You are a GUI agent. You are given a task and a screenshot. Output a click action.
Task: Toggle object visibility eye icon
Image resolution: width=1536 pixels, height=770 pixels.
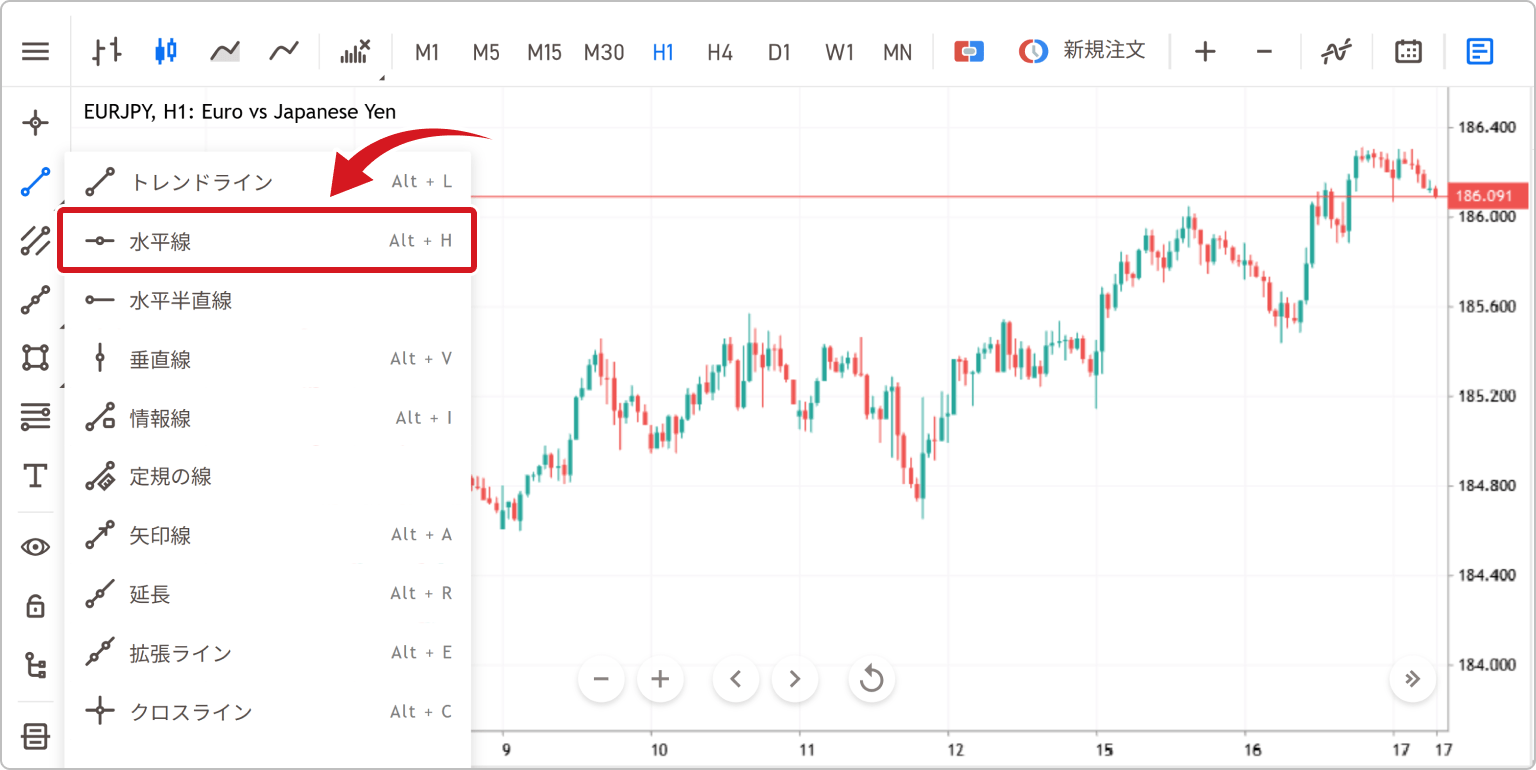point(36,547)
